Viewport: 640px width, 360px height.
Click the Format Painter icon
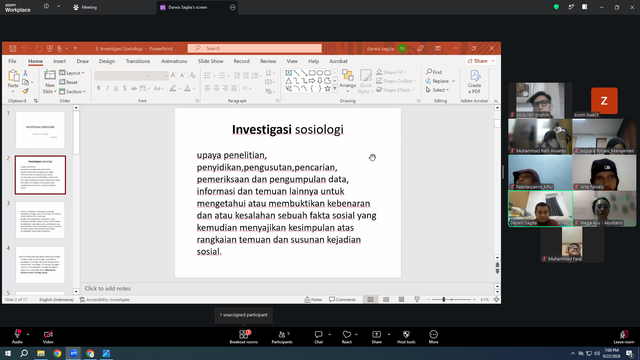25,91
